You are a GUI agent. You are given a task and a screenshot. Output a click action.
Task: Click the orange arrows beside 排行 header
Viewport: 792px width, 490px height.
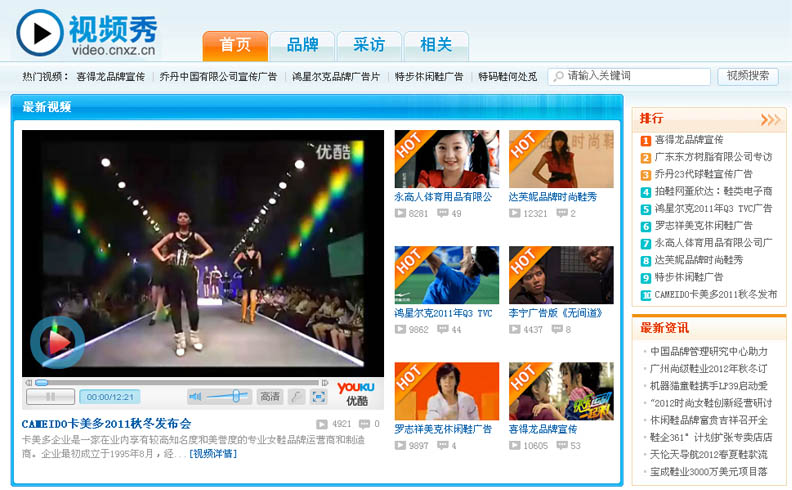click(771, 119)
